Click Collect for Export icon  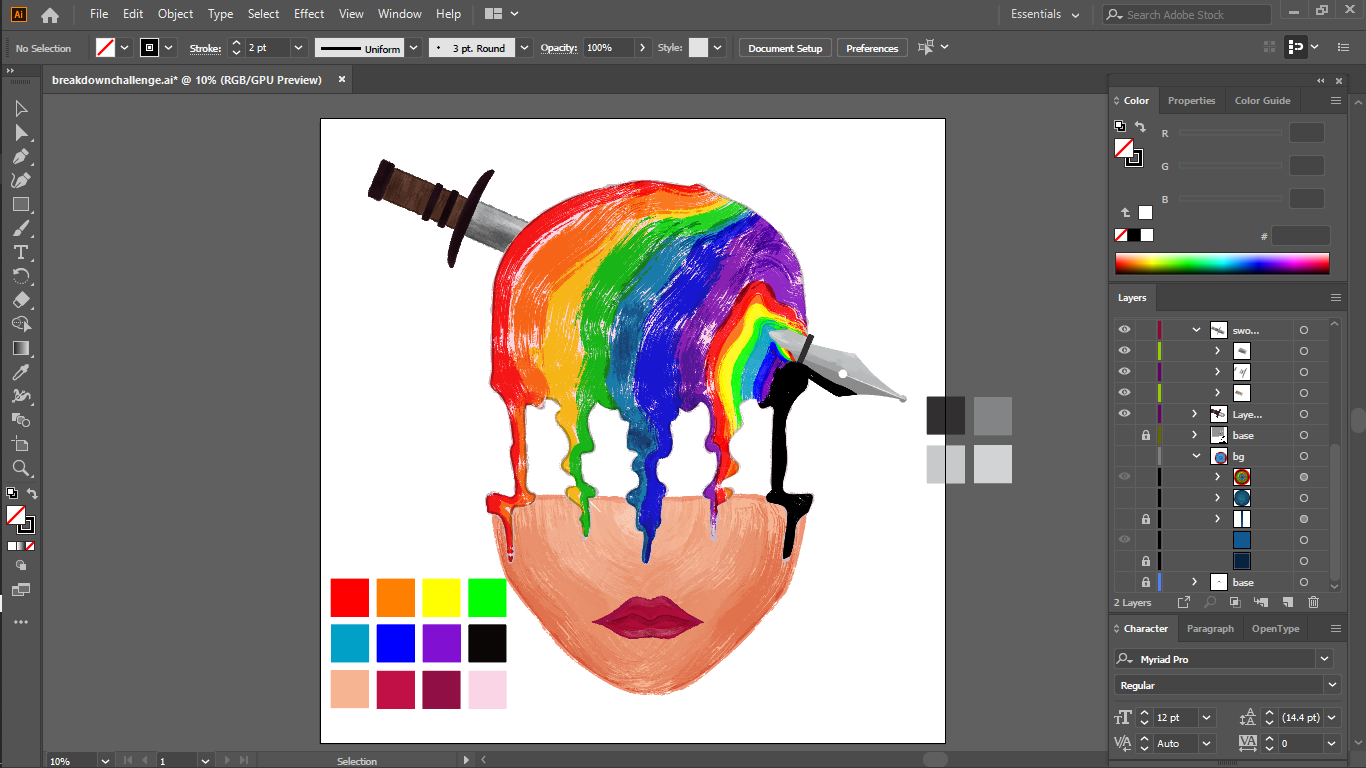point(1184,602)
